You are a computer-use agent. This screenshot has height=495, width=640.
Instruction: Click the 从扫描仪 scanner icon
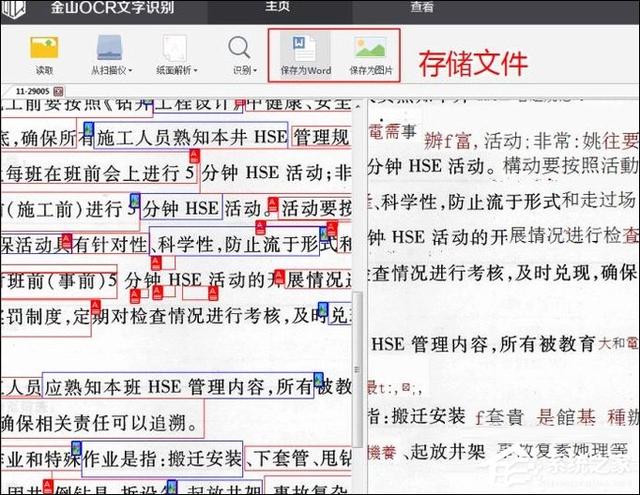109,47
